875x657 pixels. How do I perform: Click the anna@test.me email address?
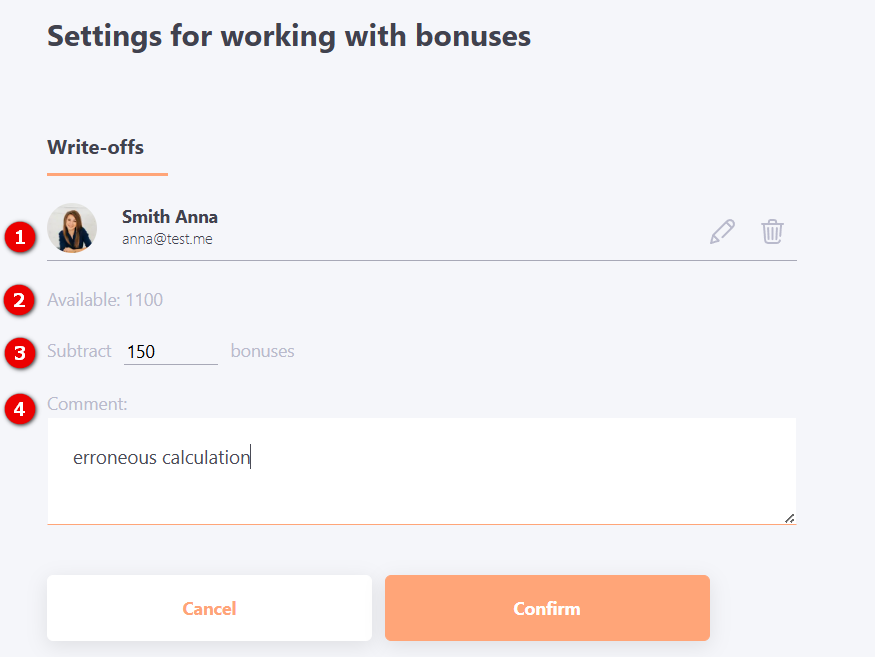click(167, 239)
